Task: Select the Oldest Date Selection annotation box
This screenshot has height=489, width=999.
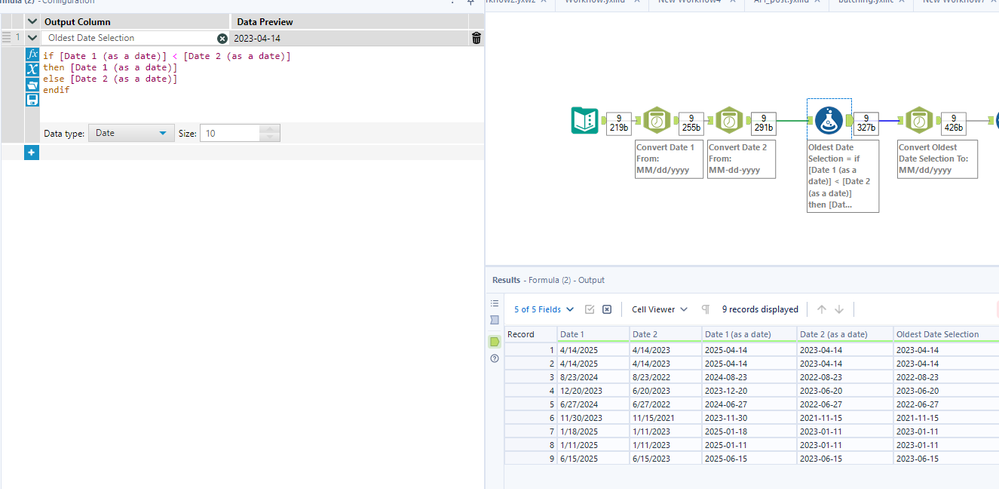Action: coord(842,176)
